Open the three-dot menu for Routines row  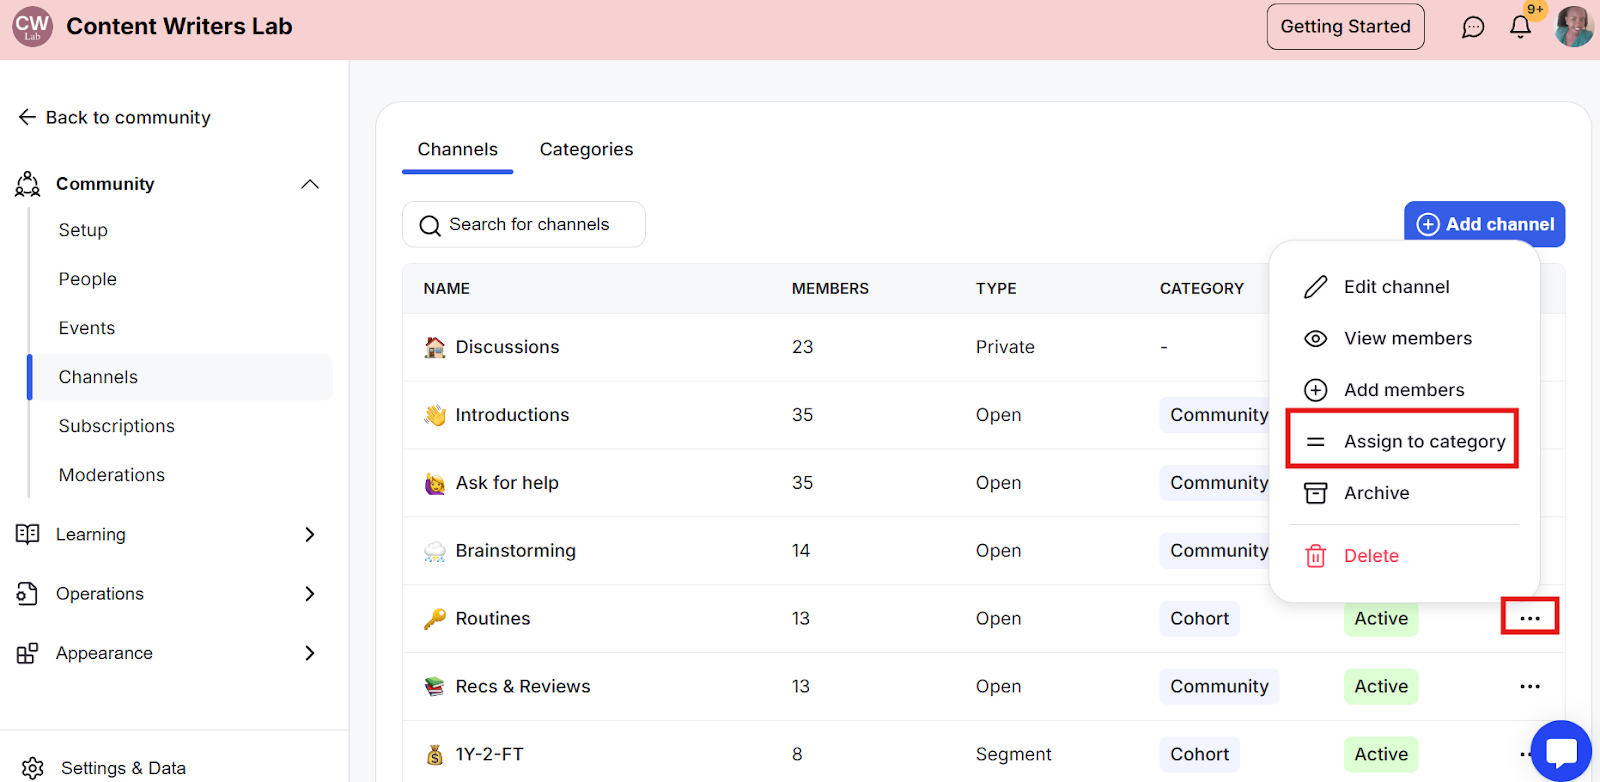1530,618
